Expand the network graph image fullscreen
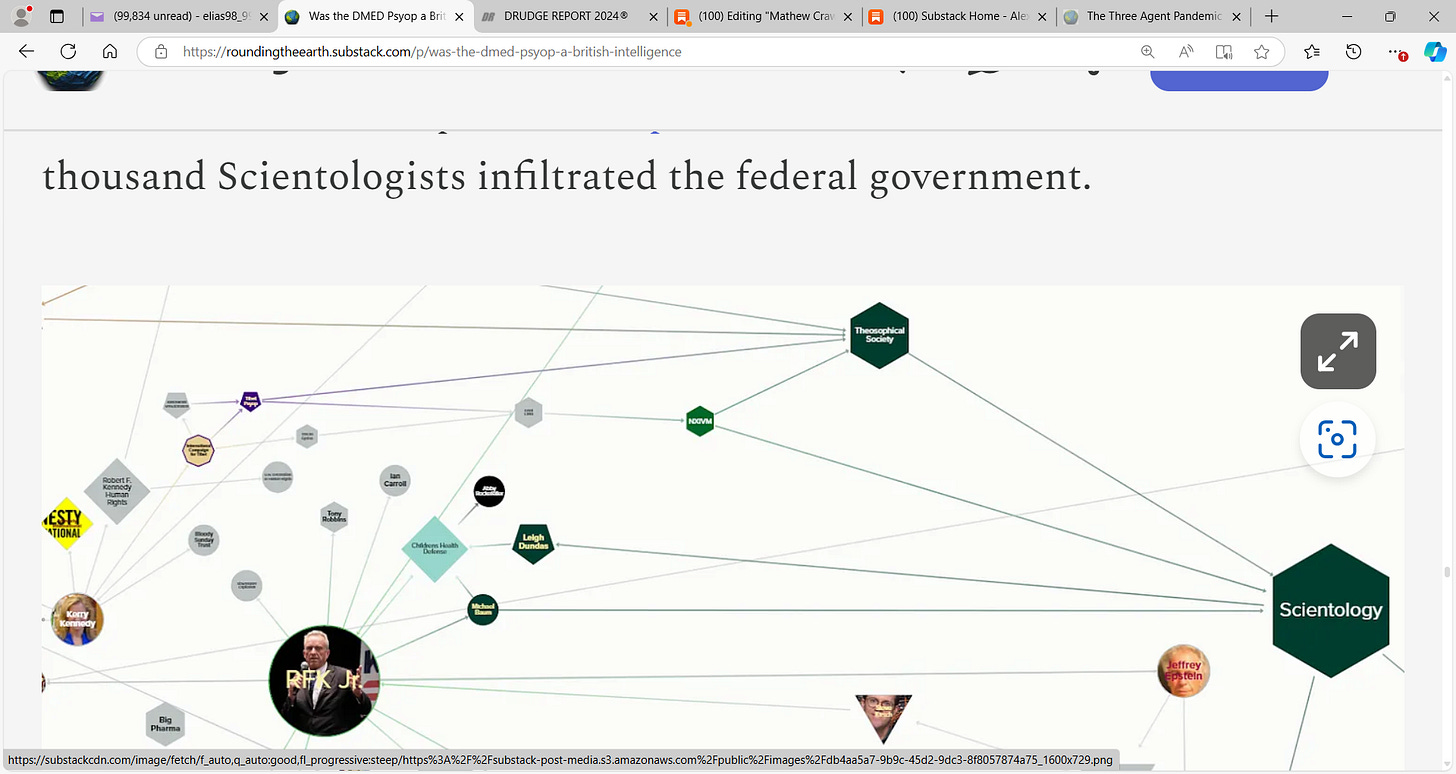The image size is (1456, 774). pyautogui.click(x=1338, y=351)
